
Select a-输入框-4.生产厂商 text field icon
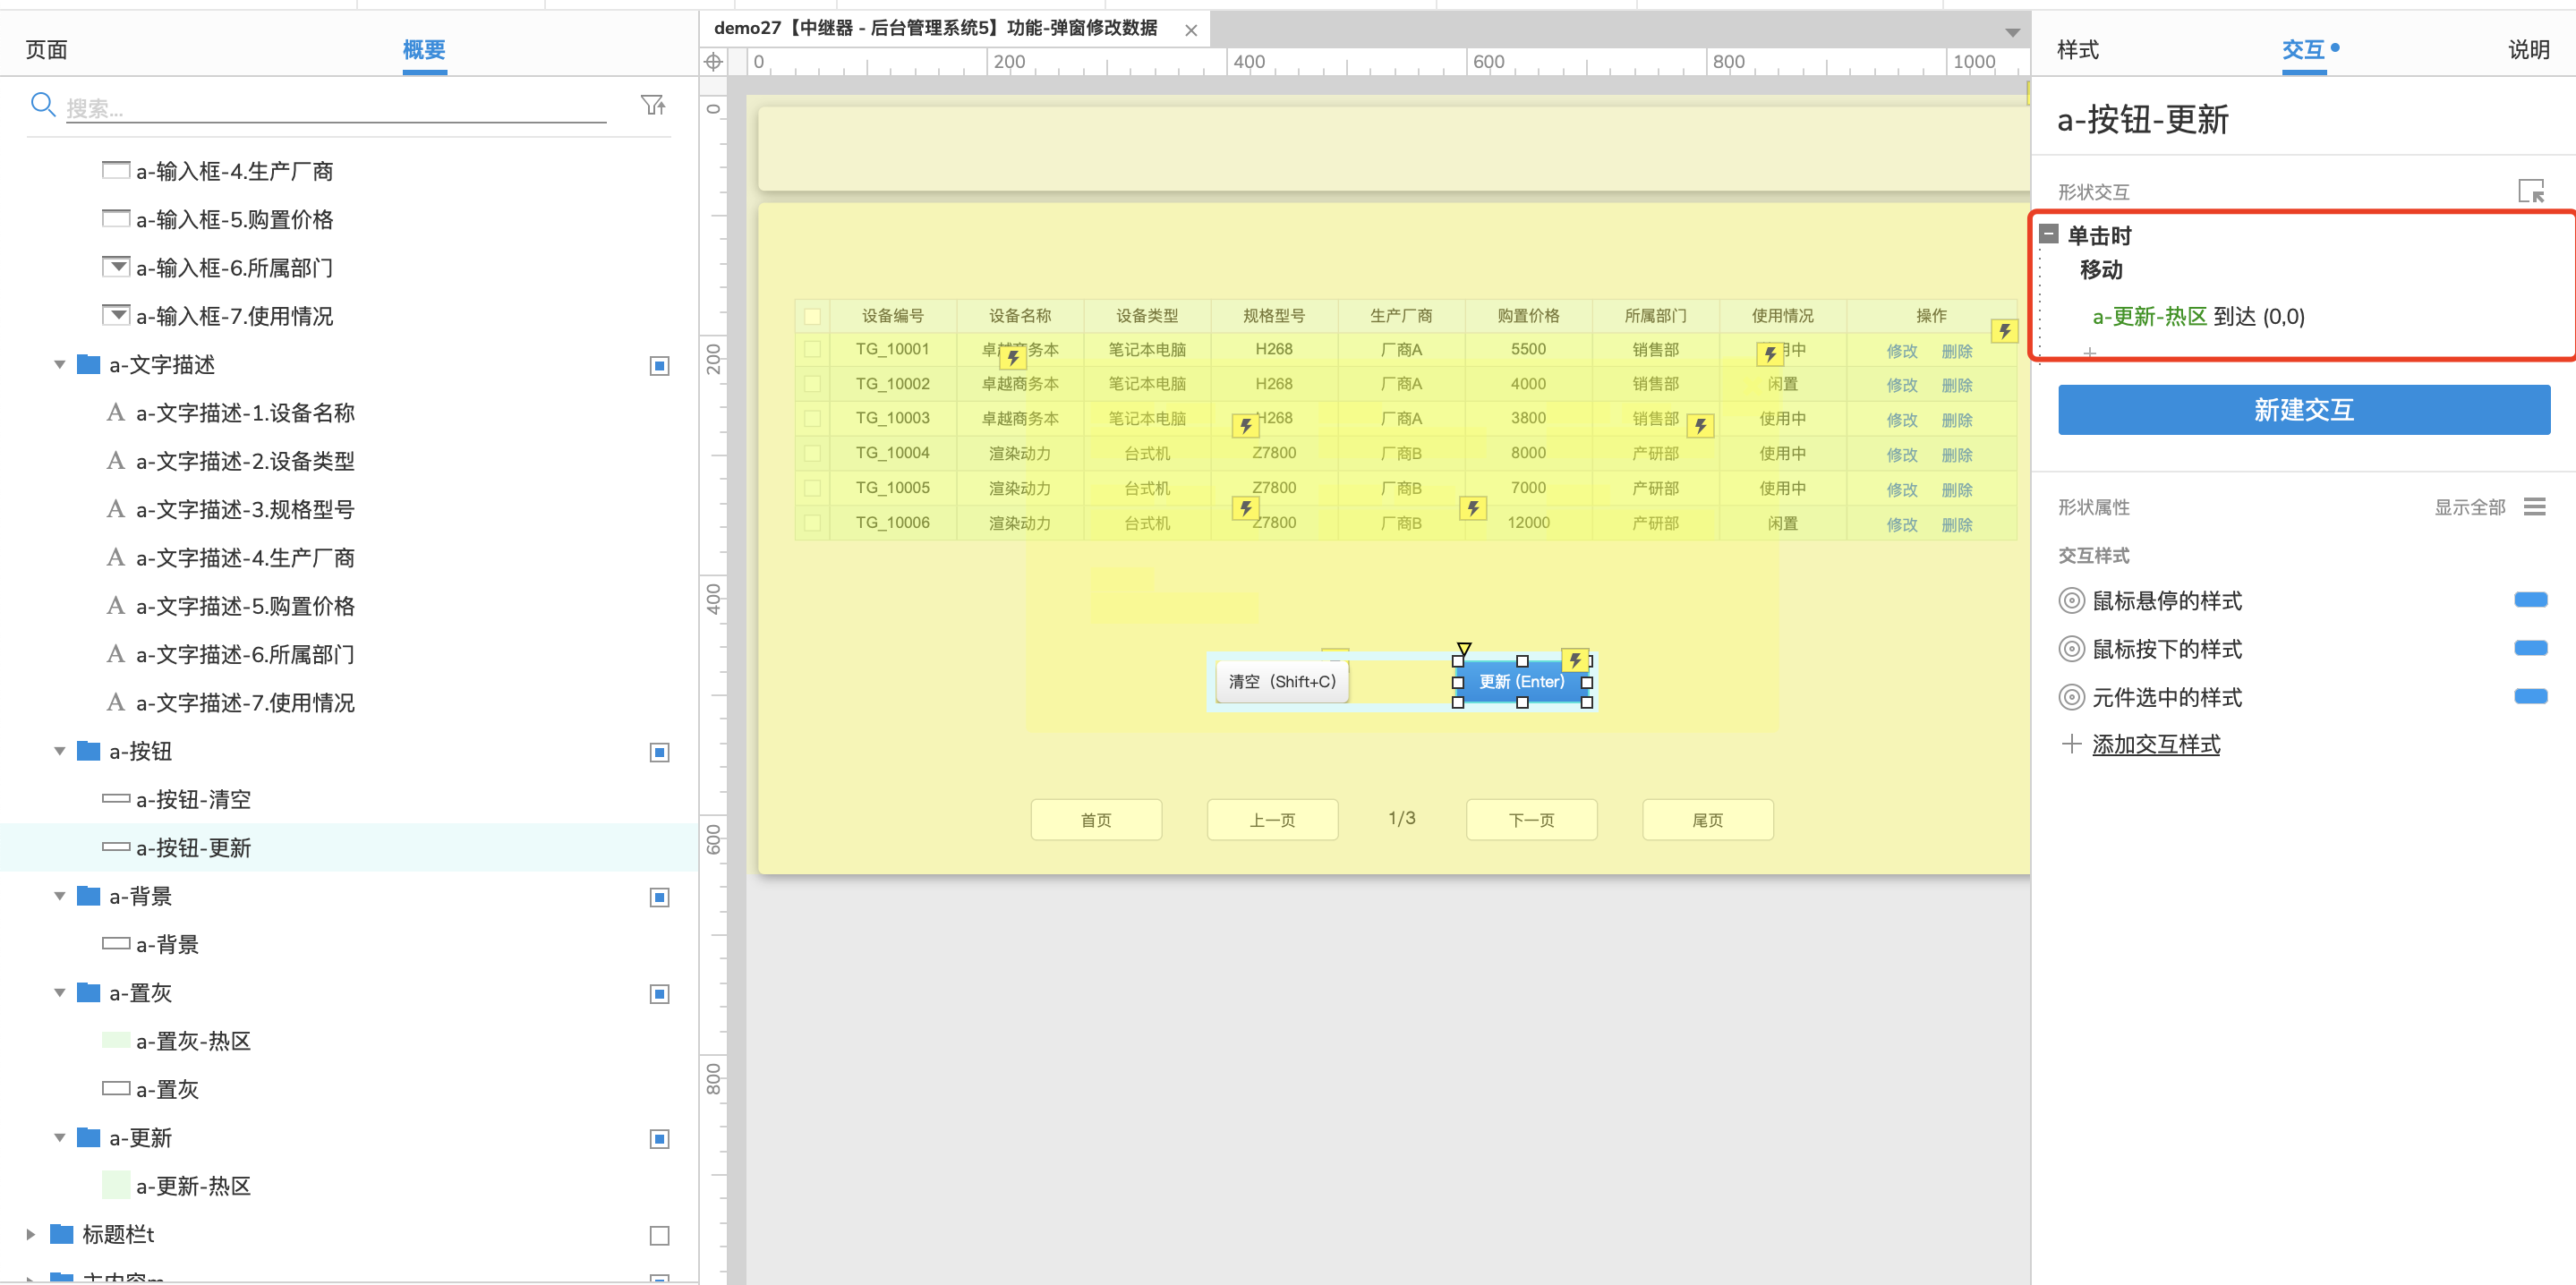coord(116,170)
